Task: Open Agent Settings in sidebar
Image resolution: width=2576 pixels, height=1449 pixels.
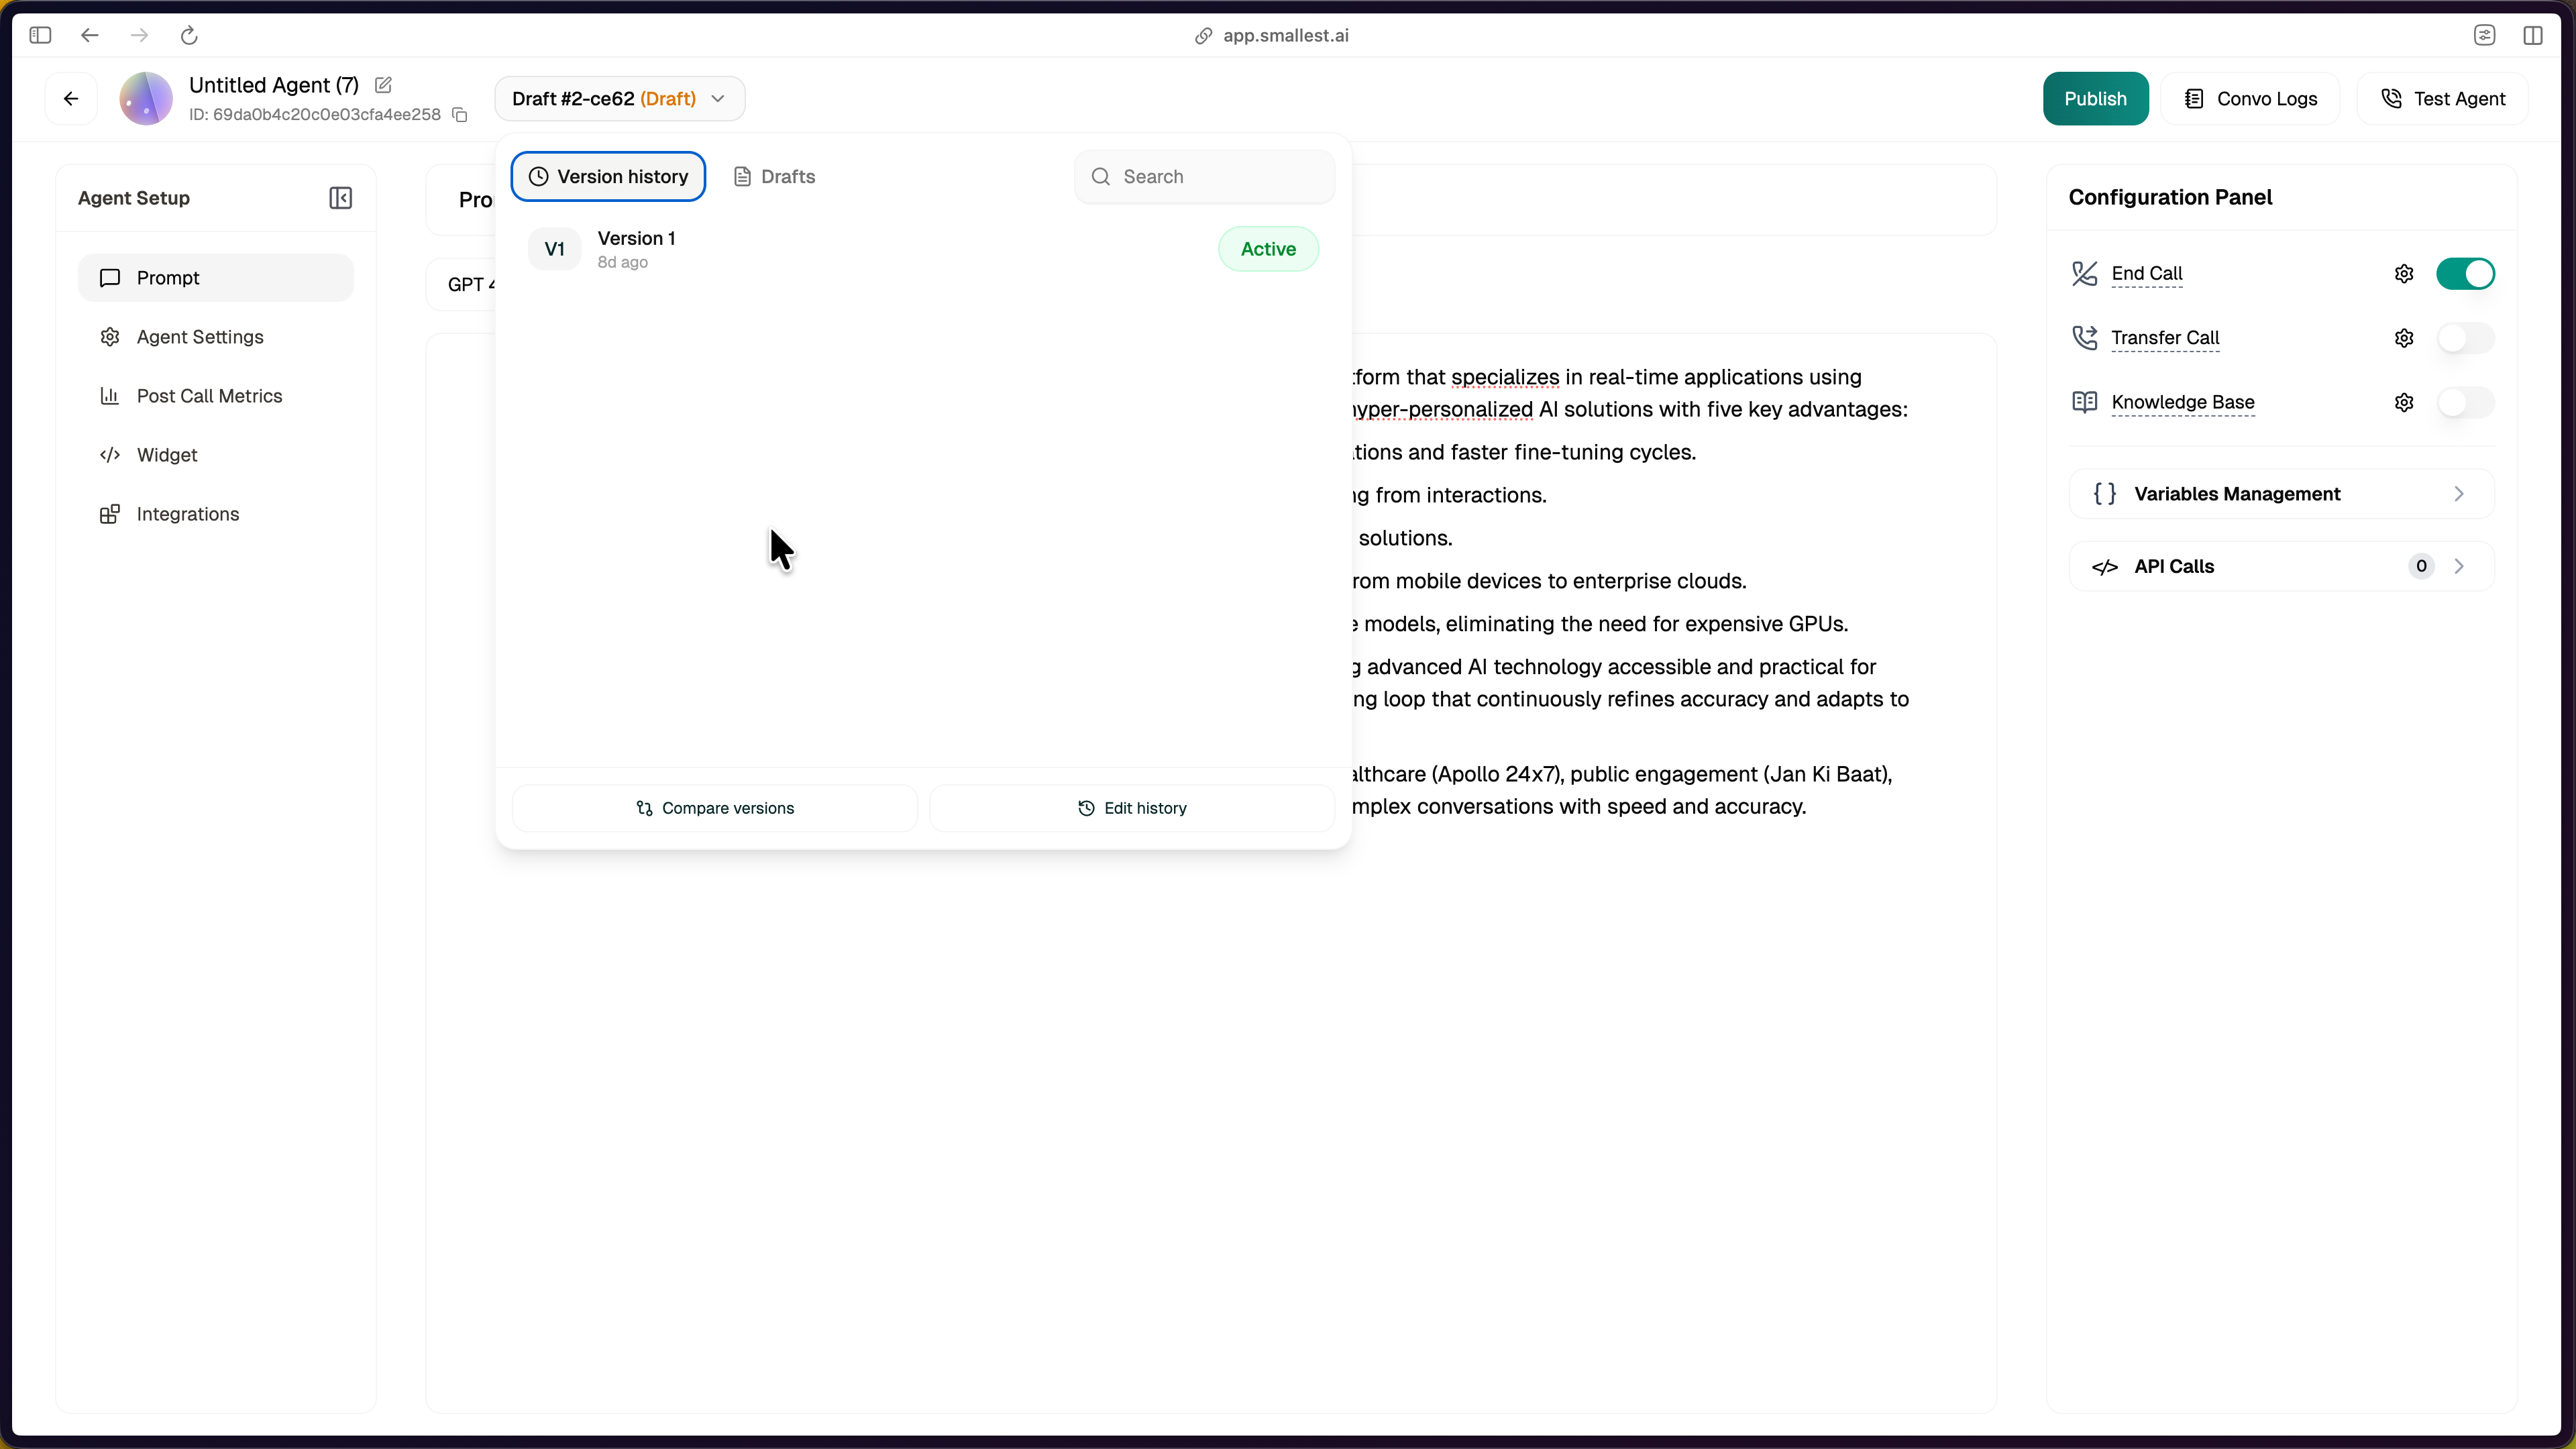Action: (200, 337)
